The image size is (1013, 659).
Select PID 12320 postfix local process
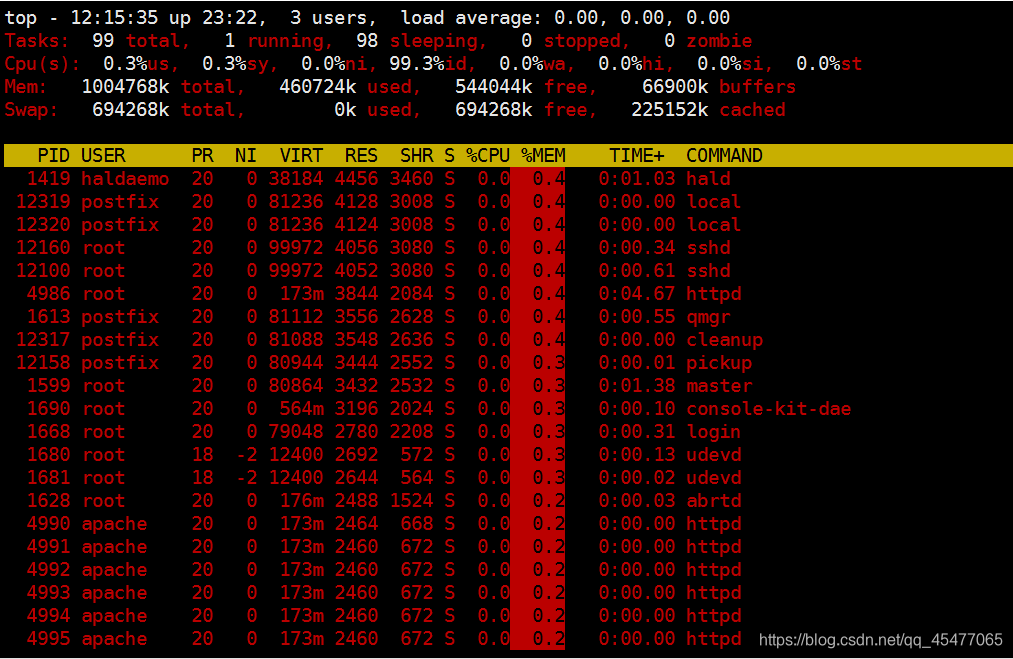click(43, 225)
